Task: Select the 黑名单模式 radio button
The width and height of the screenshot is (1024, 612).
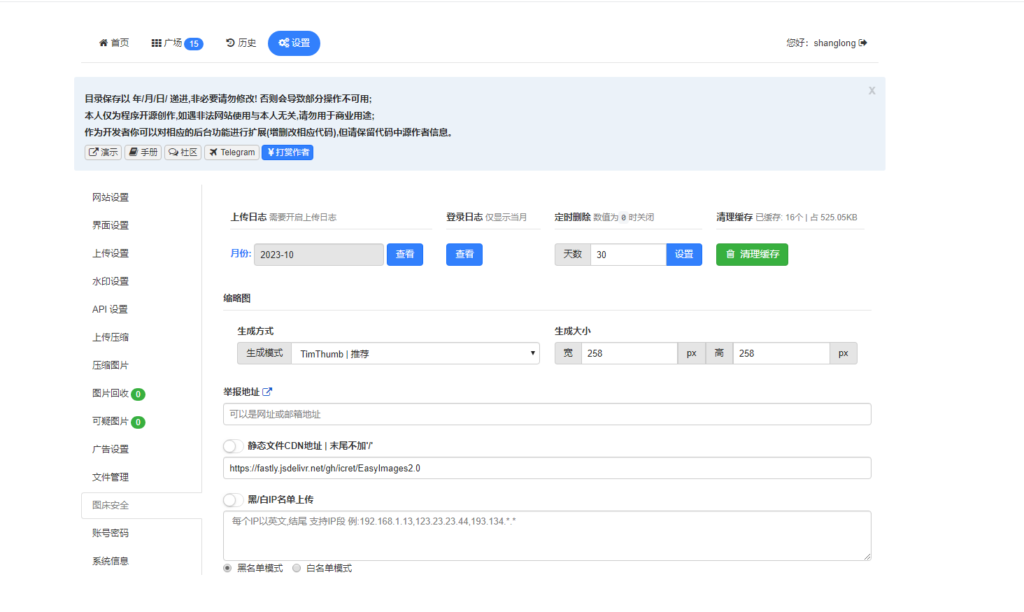Action: tap(227, 568)
